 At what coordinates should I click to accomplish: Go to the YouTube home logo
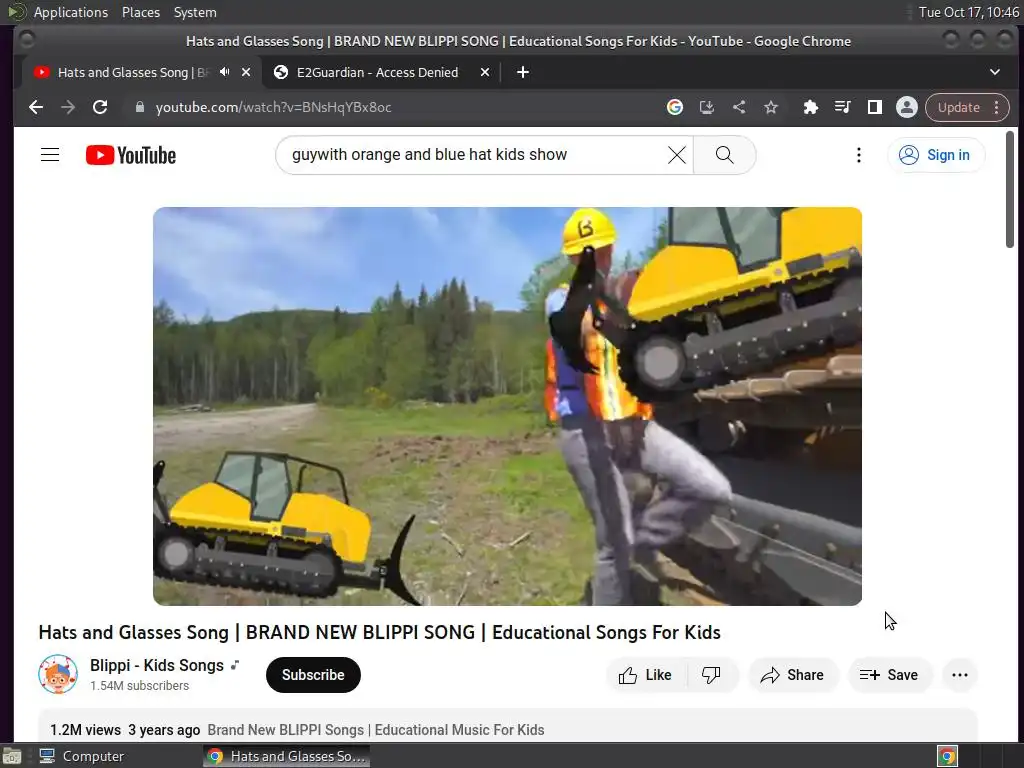[x=131, y=155]
